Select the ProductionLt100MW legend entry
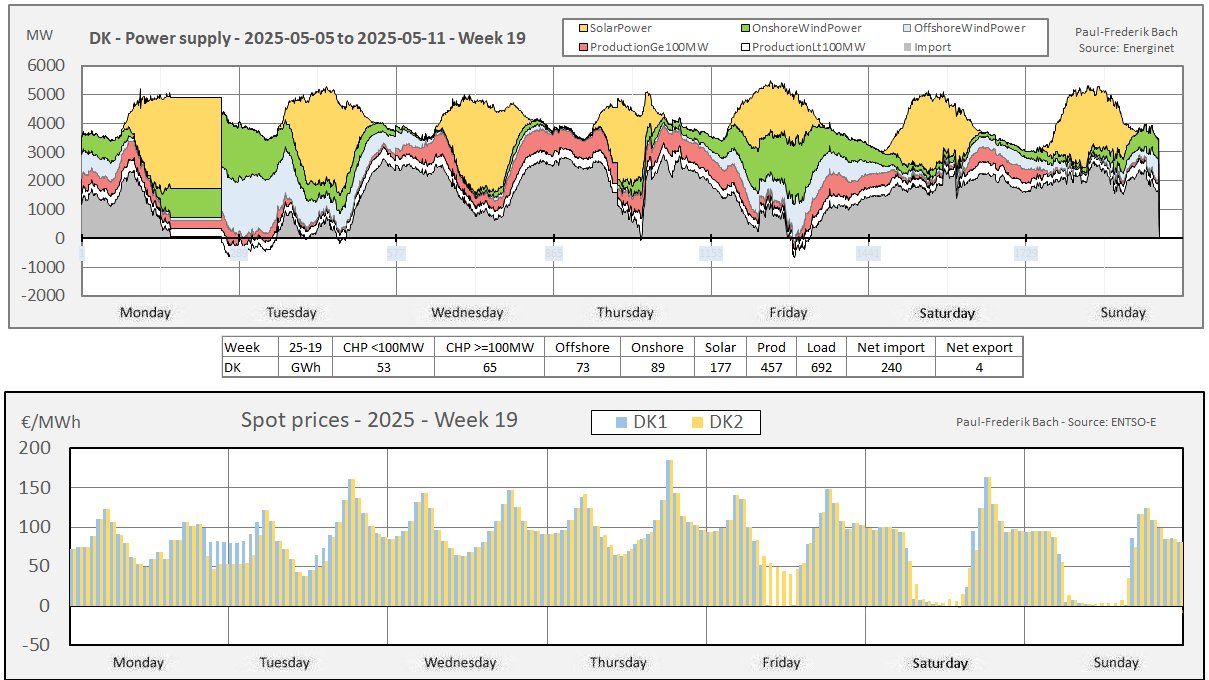The width and height of the screenshot is (1209, 680). tap(800, 47)
